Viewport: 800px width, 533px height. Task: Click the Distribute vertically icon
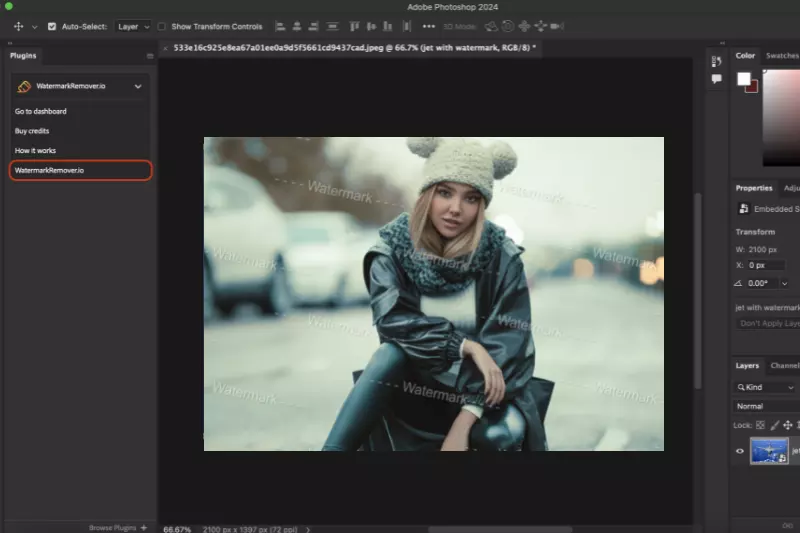(333, 27)
